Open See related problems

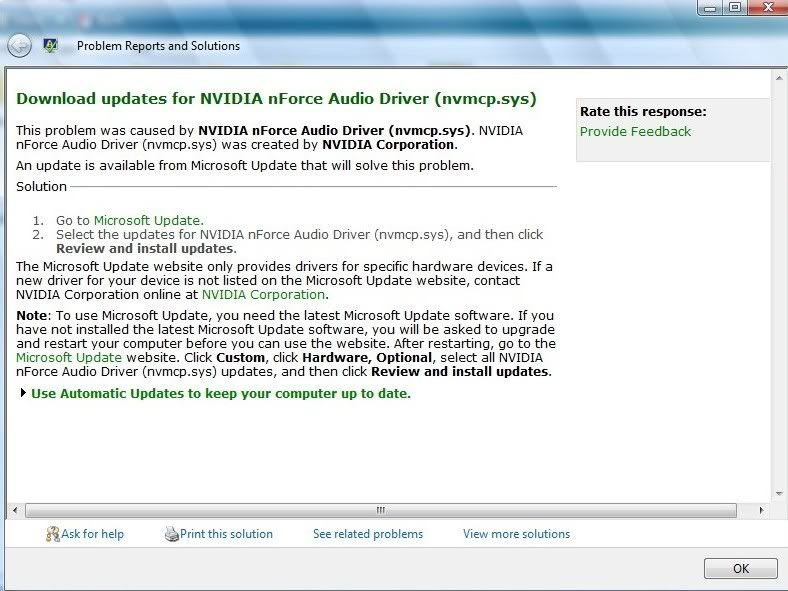click(368, 534)
